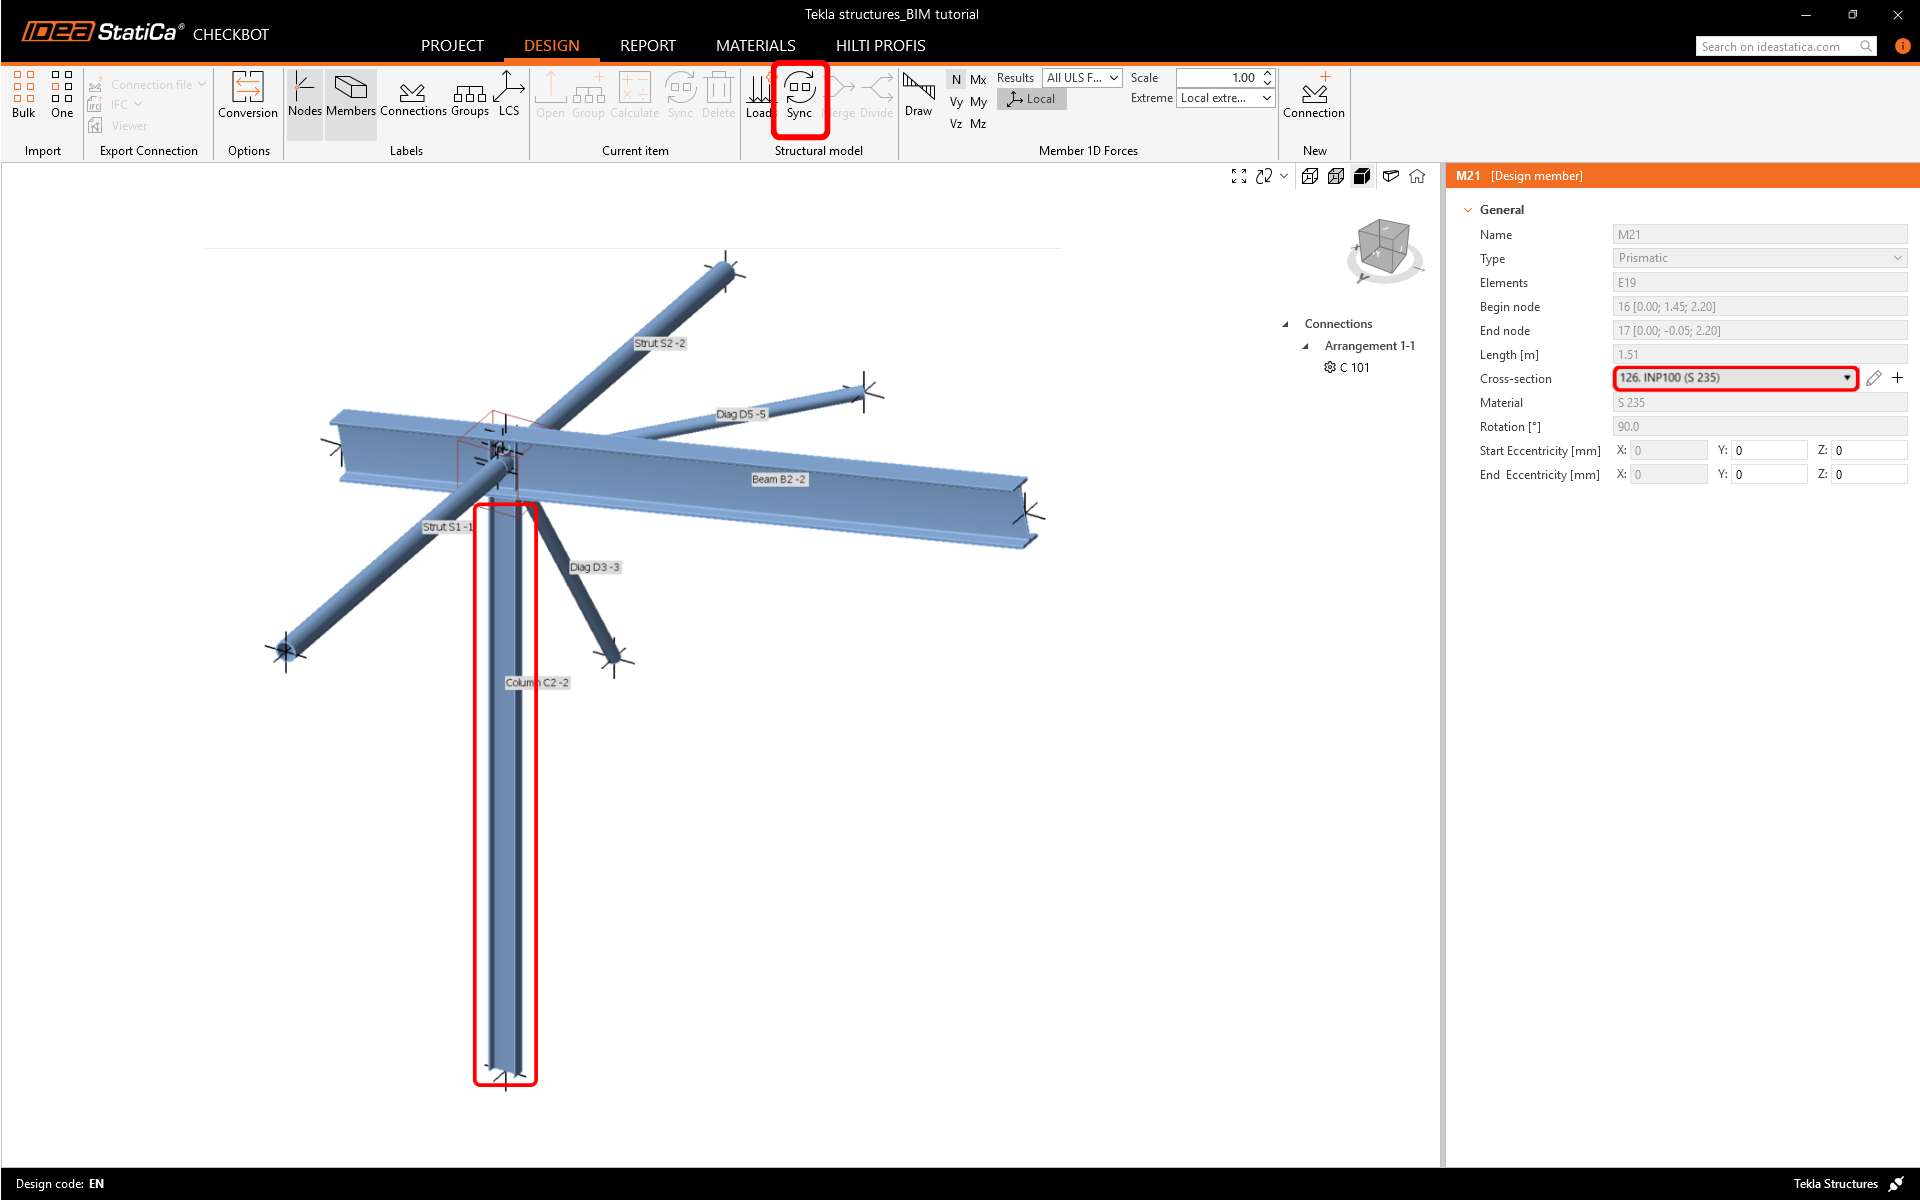The image size is (1920, 1200).
Task: Toggle Nodes labels display
Action: (305, 95)
